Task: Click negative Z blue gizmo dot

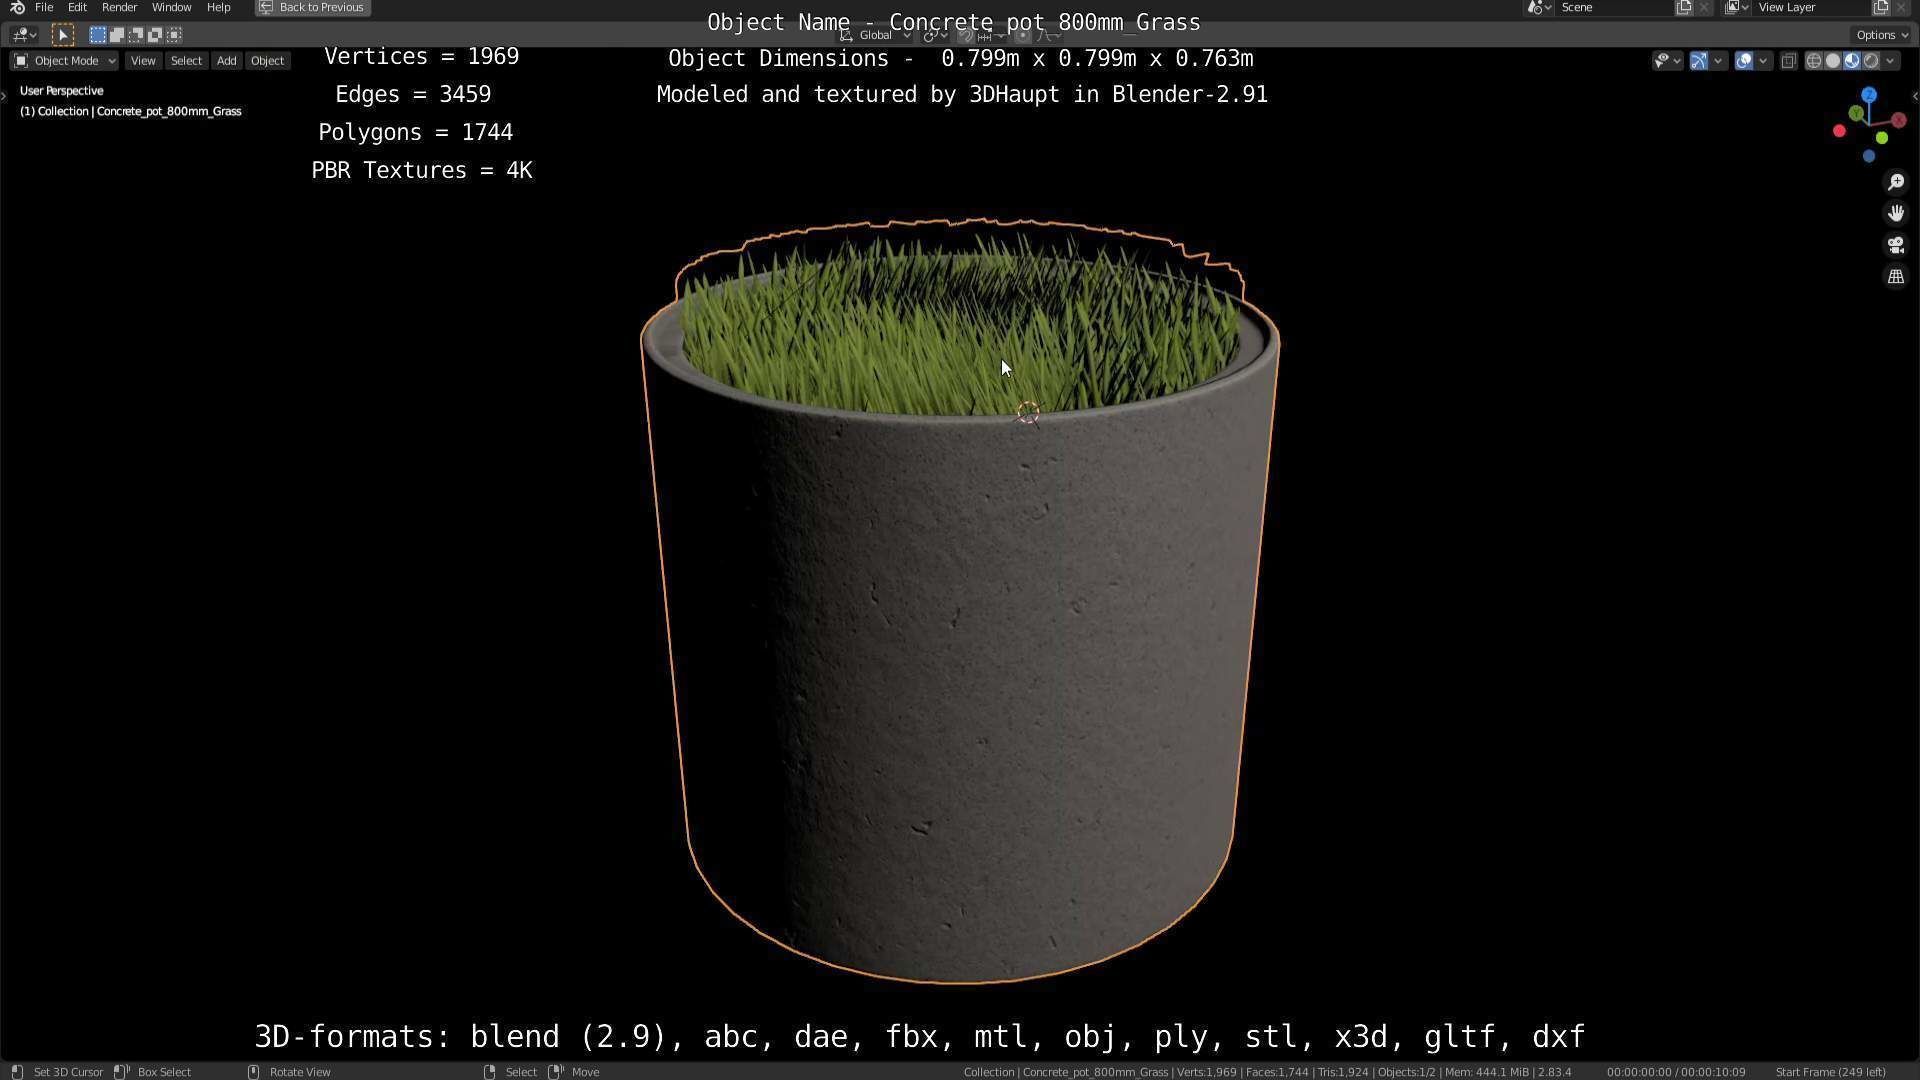Action: pyautogui.click(x=1868, y=156)
